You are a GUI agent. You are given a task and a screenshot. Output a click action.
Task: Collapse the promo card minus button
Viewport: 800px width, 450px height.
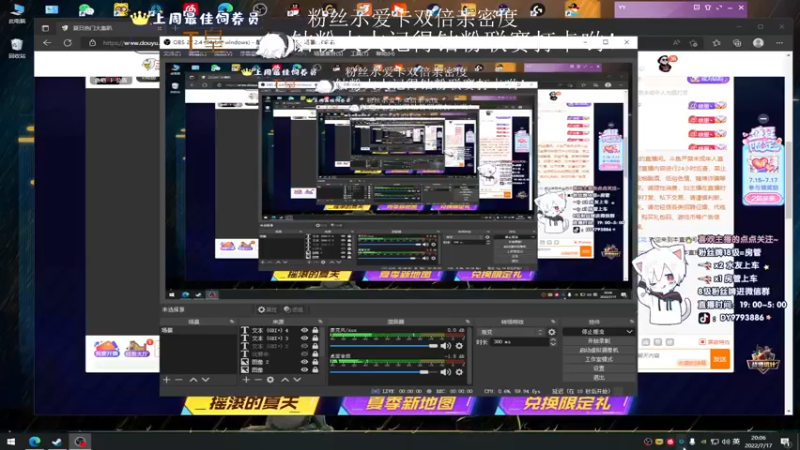point(763,118)
